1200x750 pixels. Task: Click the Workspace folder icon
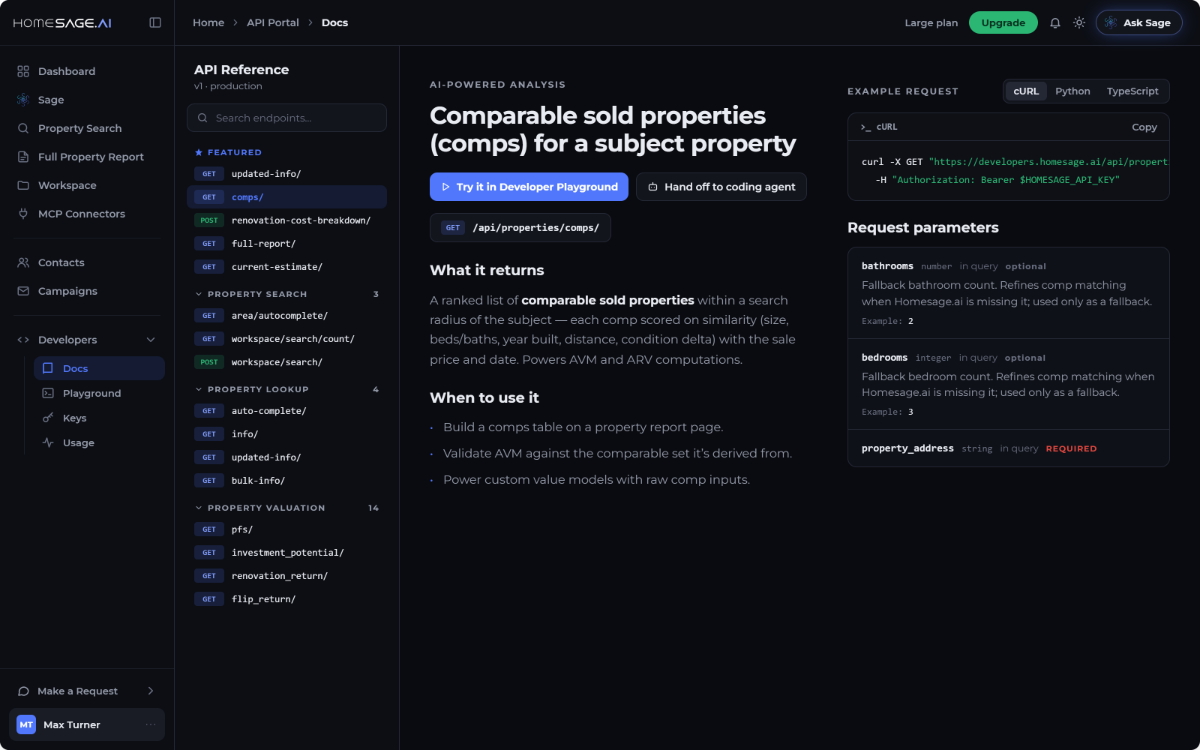click(23, 185)
